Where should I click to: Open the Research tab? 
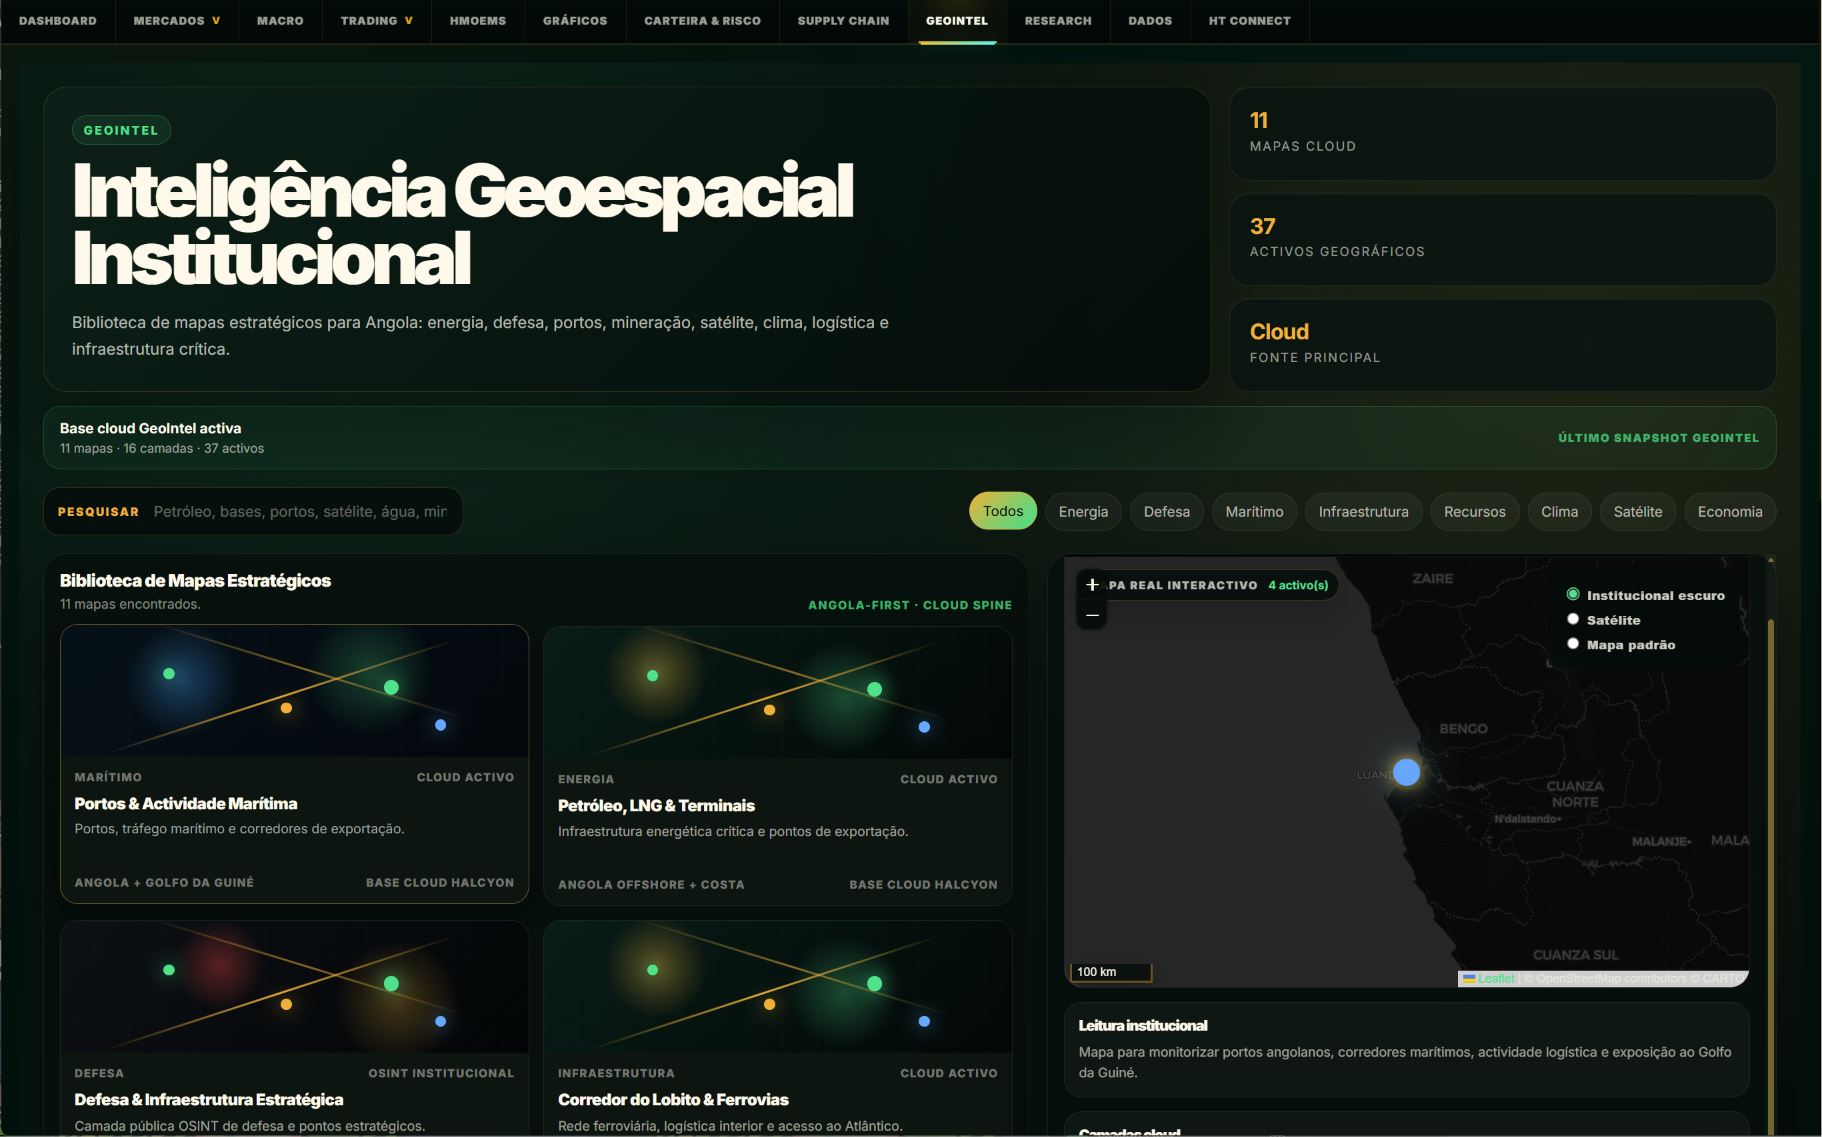point(1058,21)
